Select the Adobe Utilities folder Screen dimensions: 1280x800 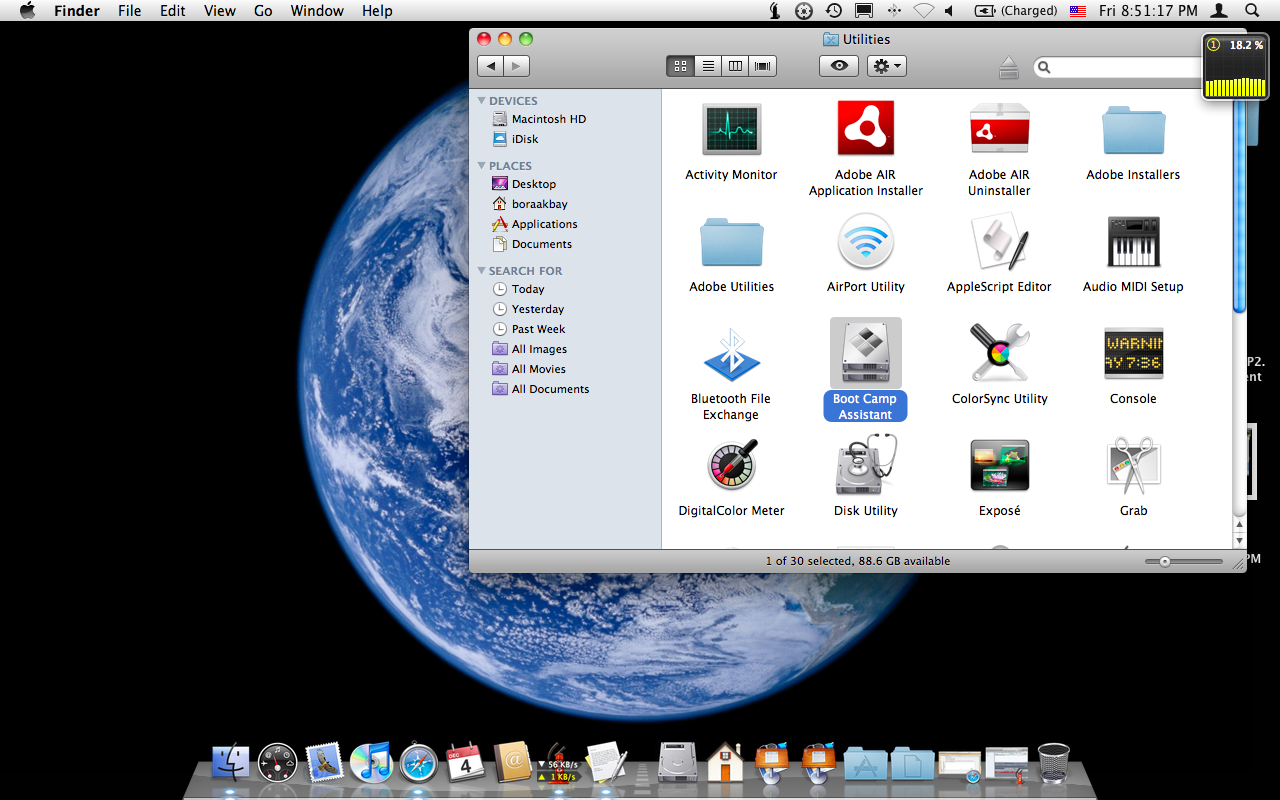[732, 241]
